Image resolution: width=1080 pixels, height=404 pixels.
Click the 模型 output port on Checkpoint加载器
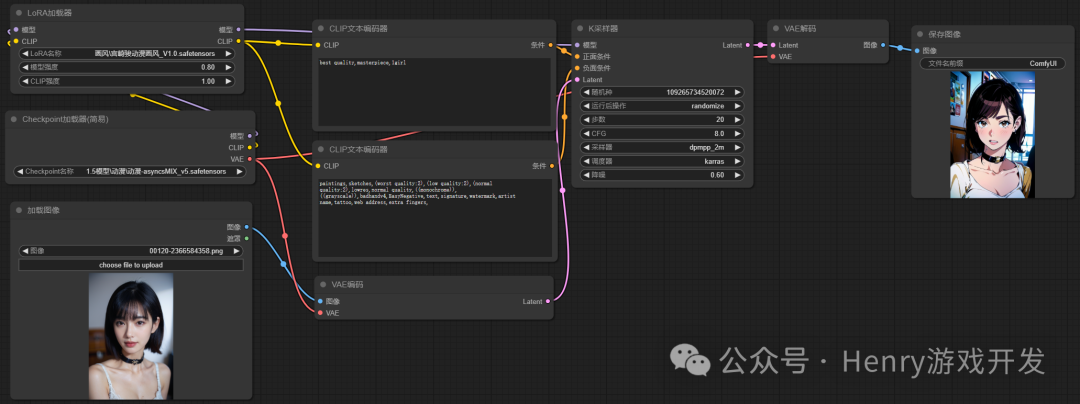pos(249,136)
